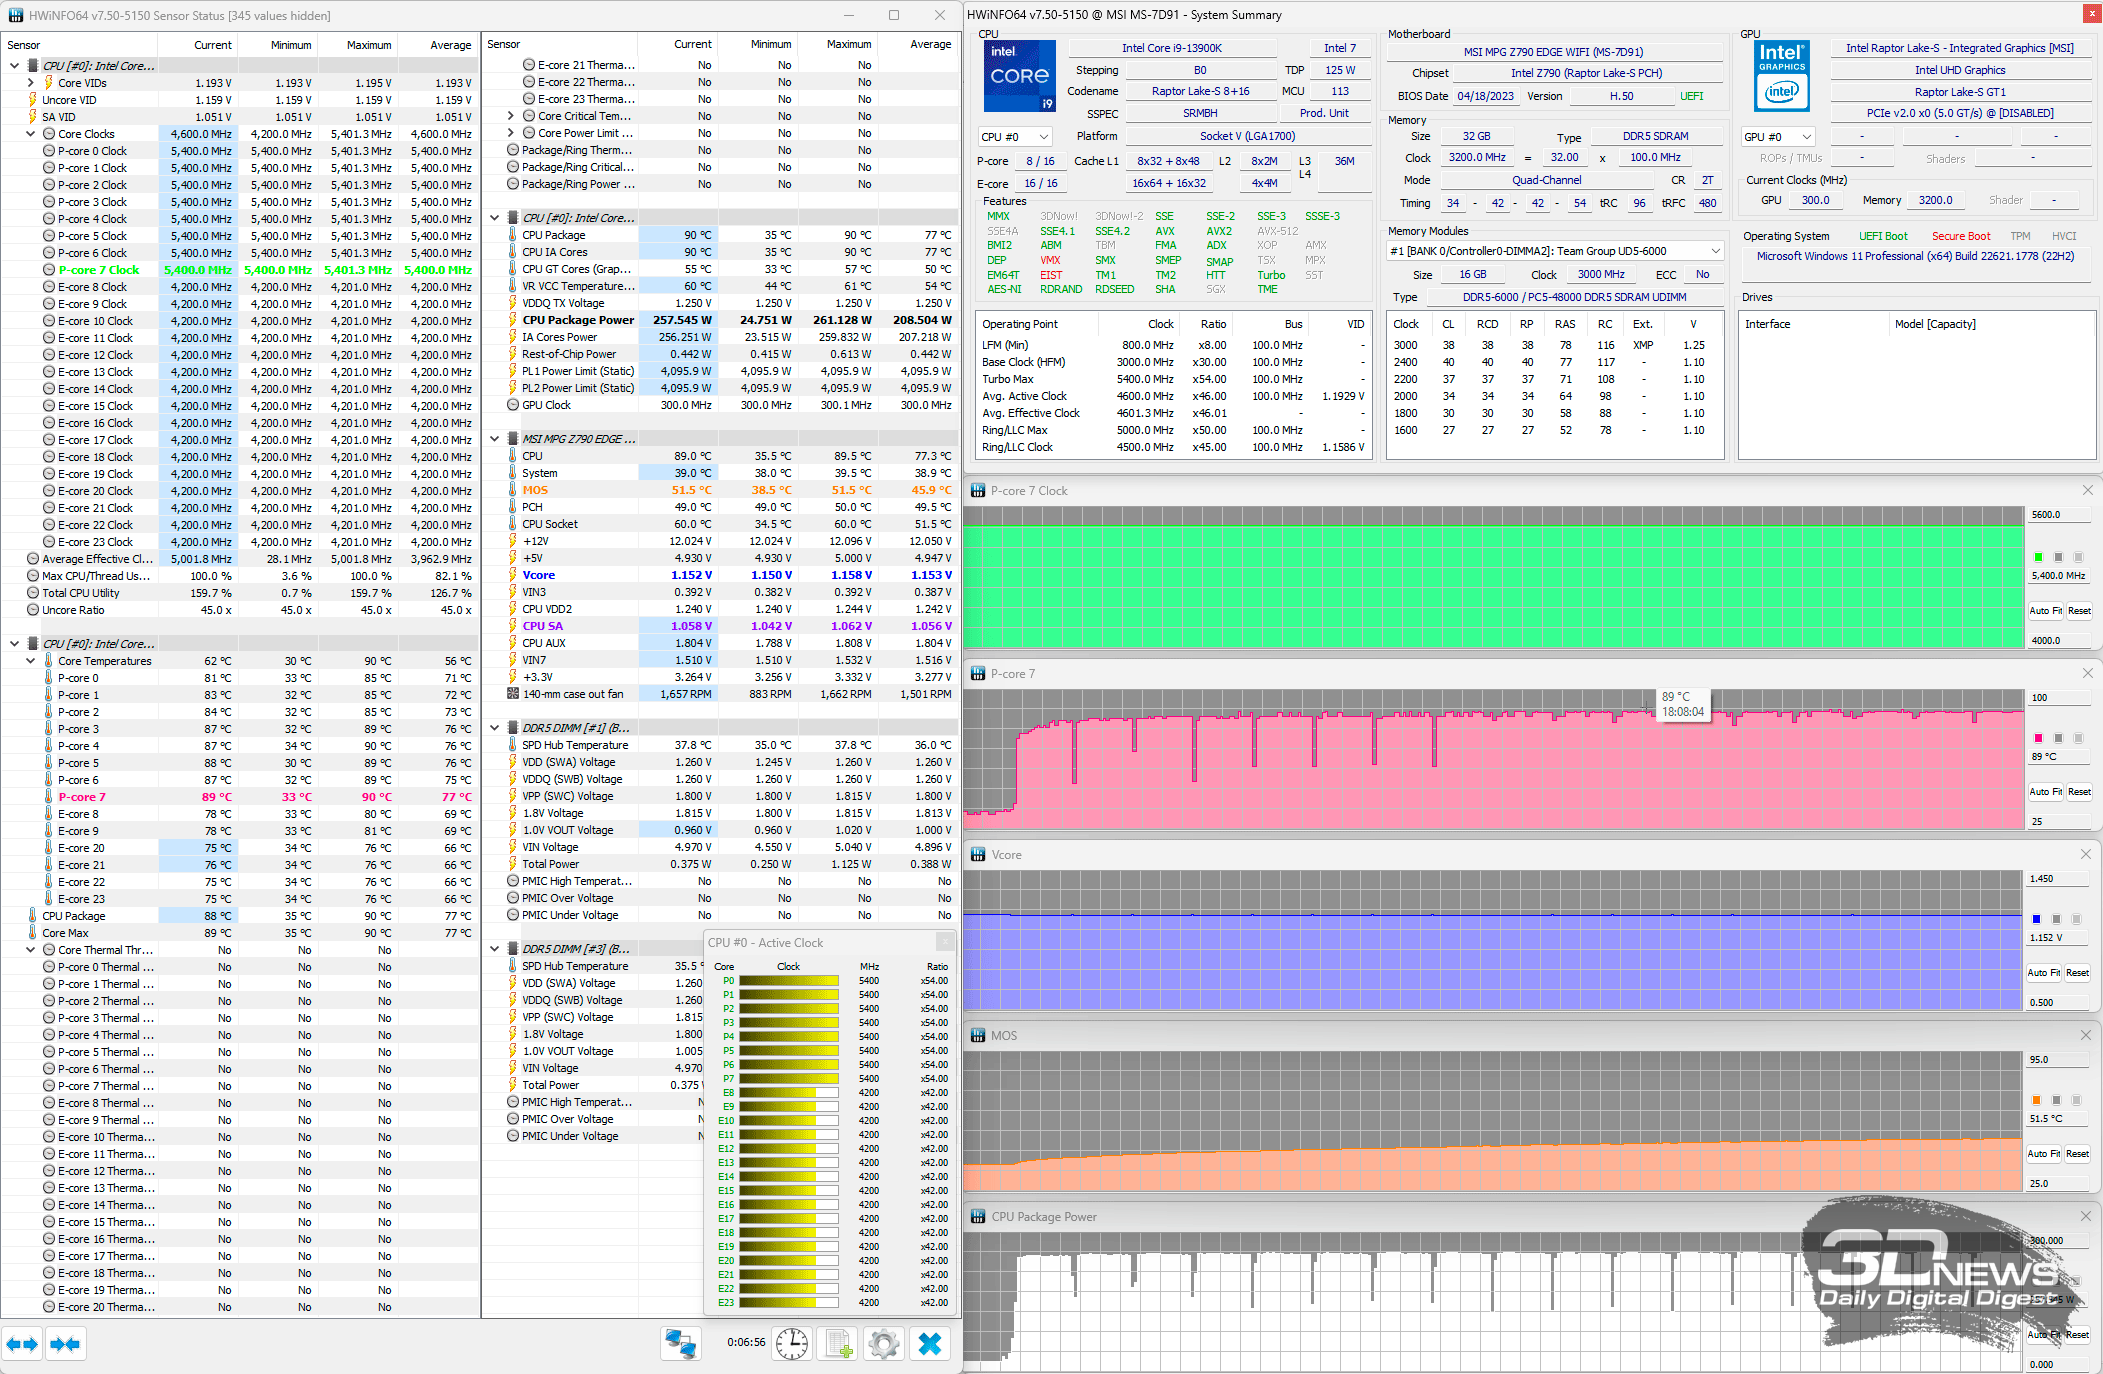Image resolution: width=2103 pixels, height=1374 pixels.
Task: Click the 1.450 upper limit field on Vcore graph
Action: 2057,879
